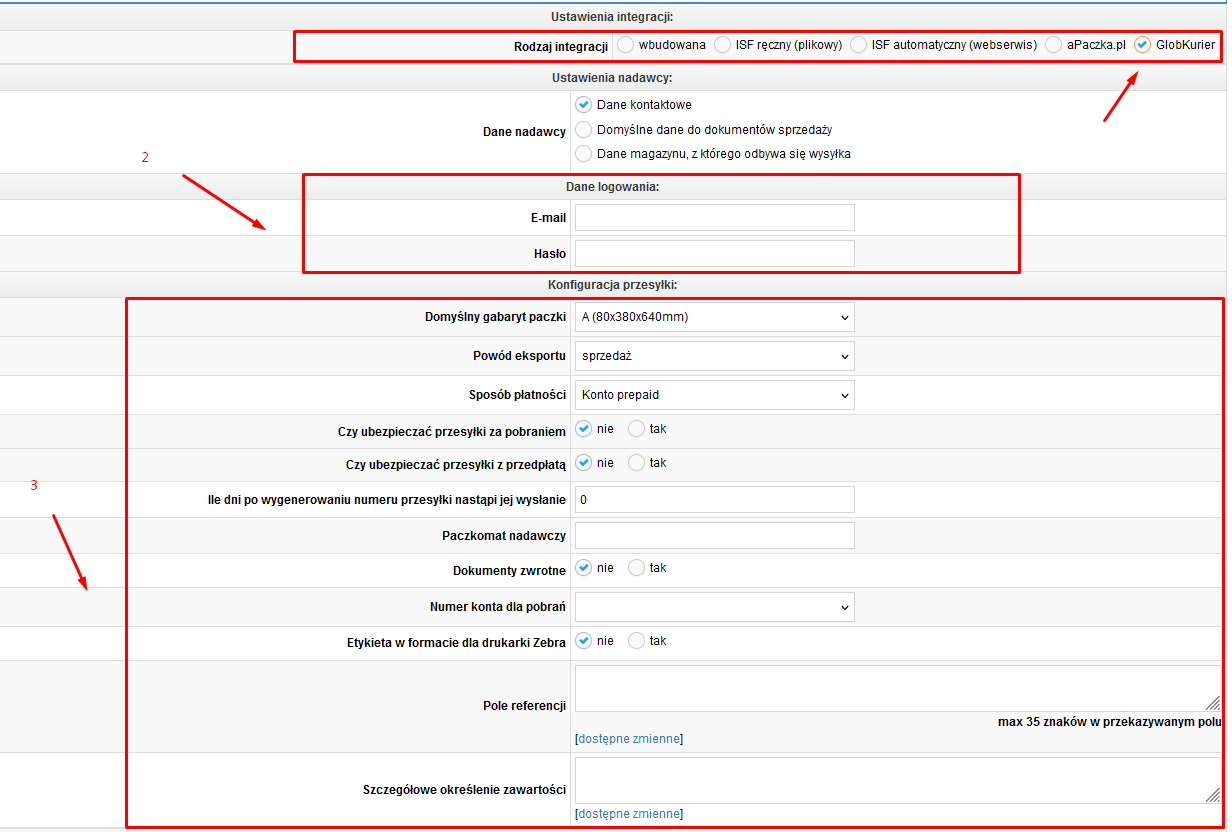The height and width of the screenshot is (832, 1232).
Task: Set Zebra printer label format to tak
Action: [637, 641]
